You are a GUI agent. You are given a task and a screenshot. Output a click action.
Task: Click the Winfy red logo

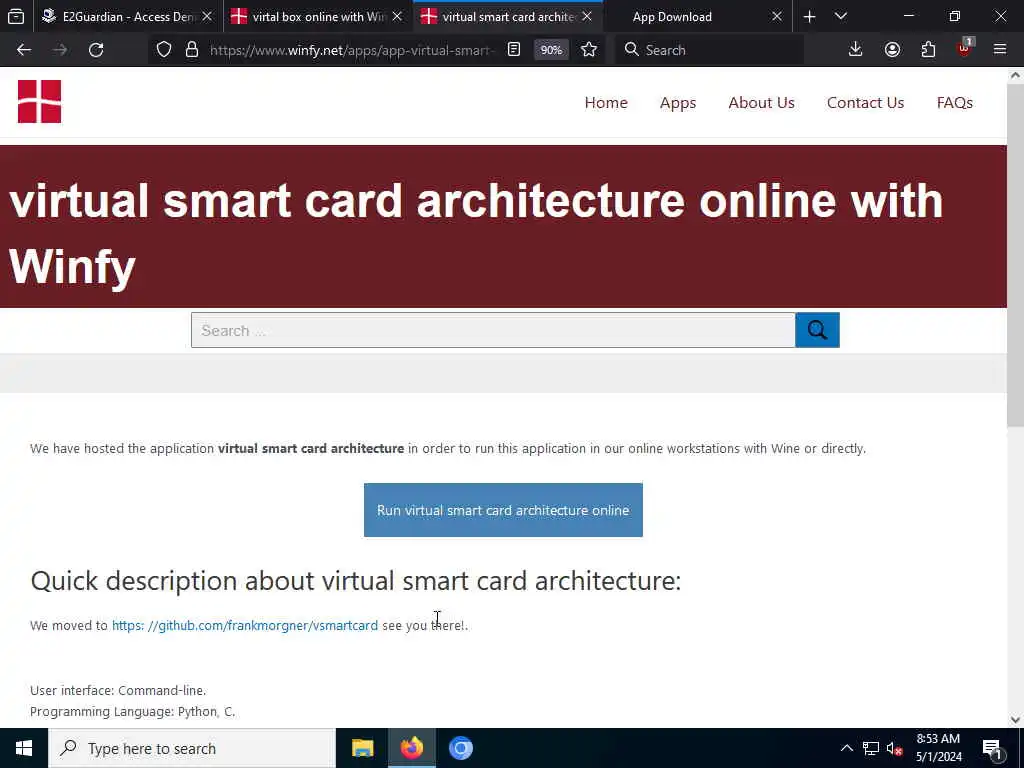pos(39,101)
